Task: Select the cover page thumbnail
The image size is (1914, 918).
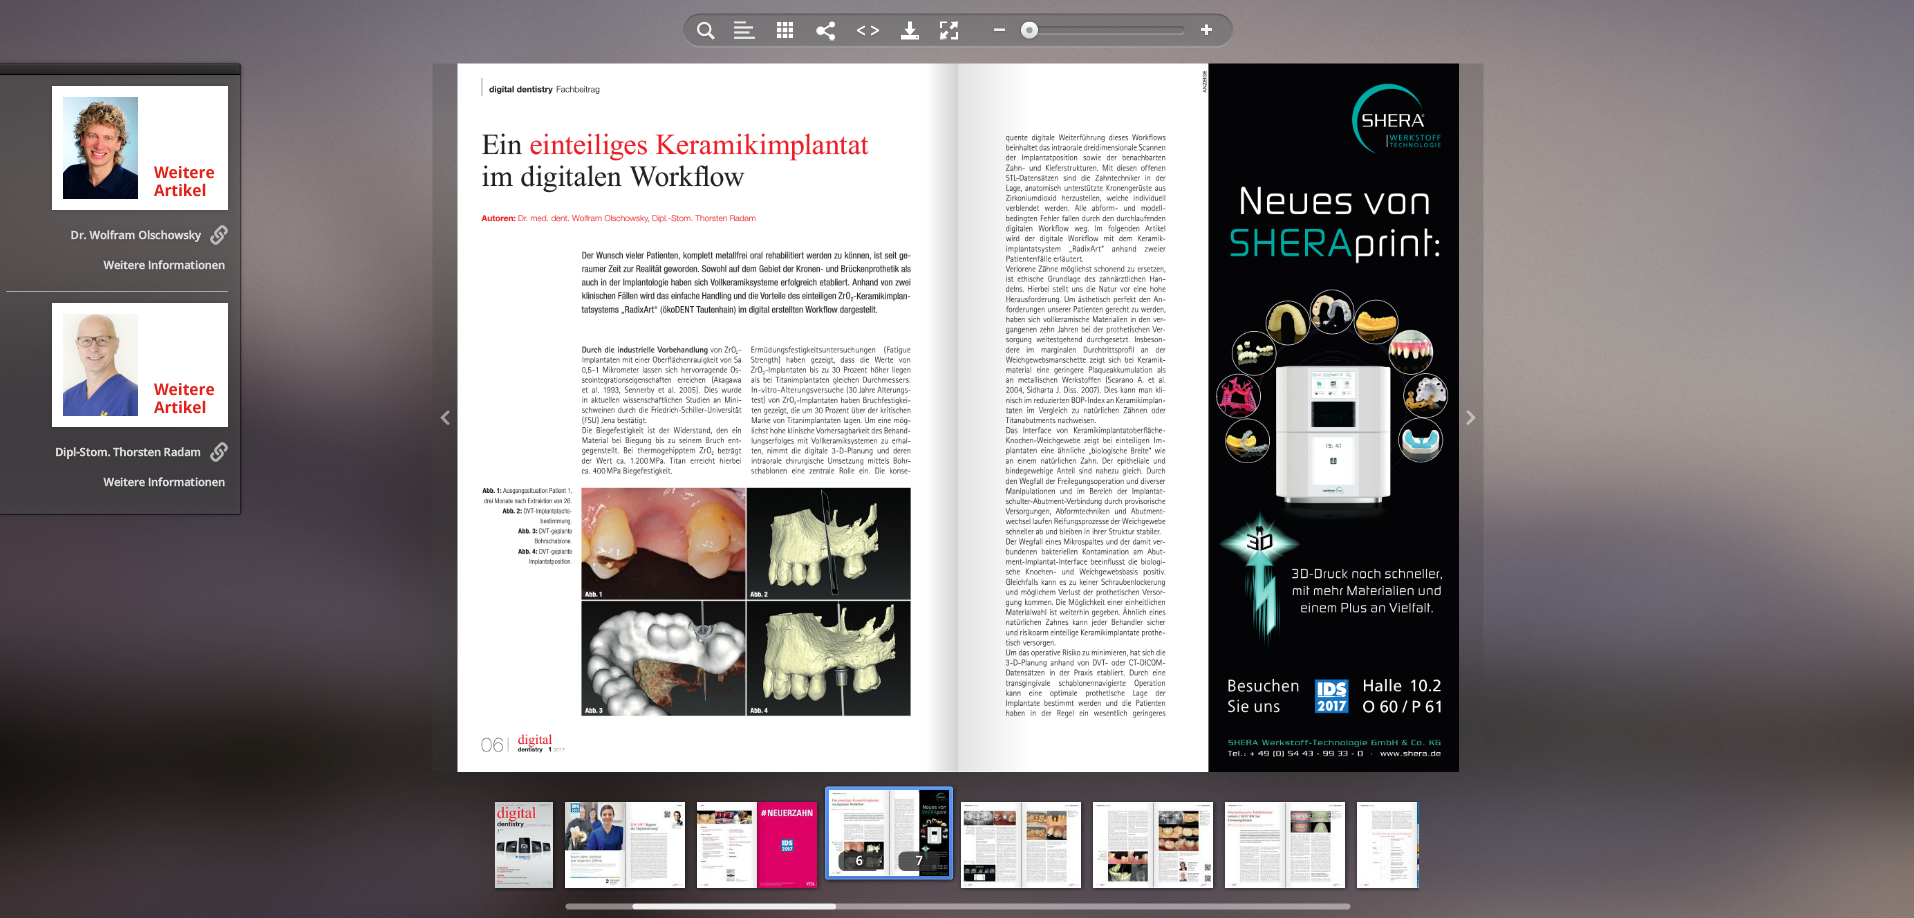Action: [524, 845]
